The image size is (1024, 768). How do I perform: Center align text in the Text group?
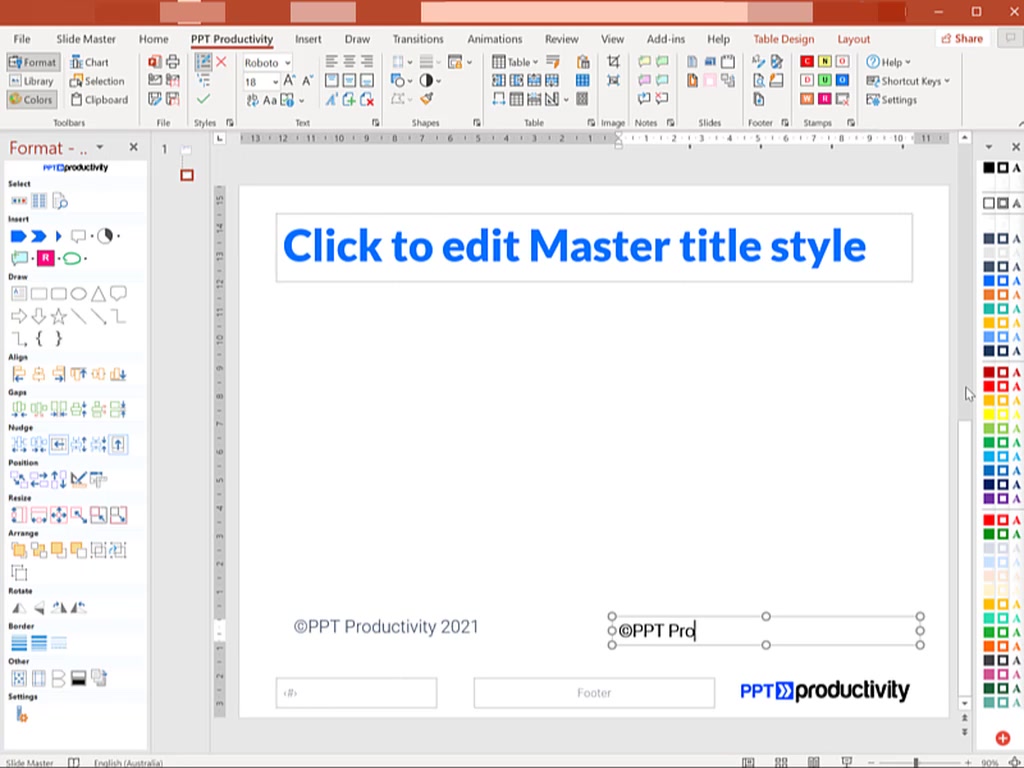pyautogui.click(x=349, y=61)
